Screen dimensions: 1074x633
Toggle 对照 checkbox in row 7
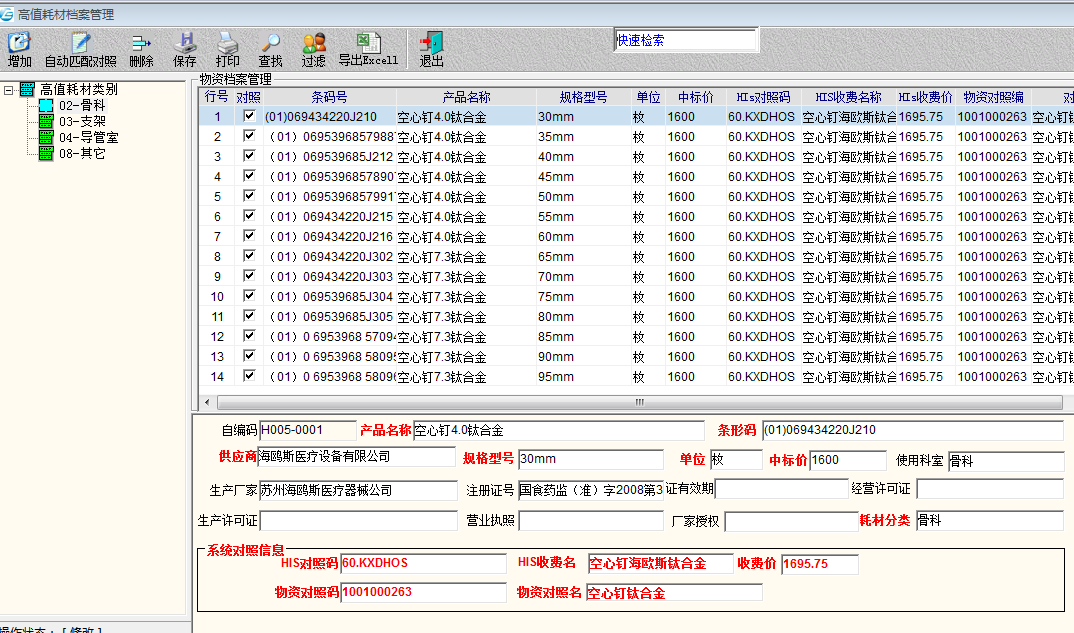[249, 236]
